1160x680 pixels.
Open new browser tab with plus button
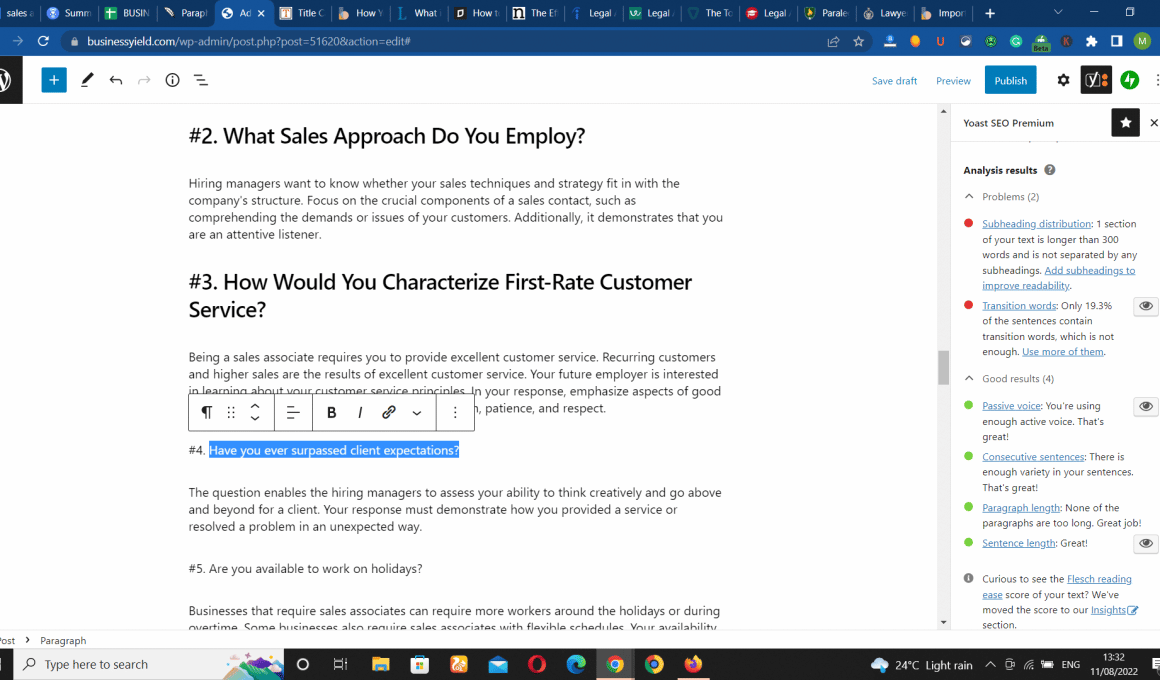[x=990, y=13]
